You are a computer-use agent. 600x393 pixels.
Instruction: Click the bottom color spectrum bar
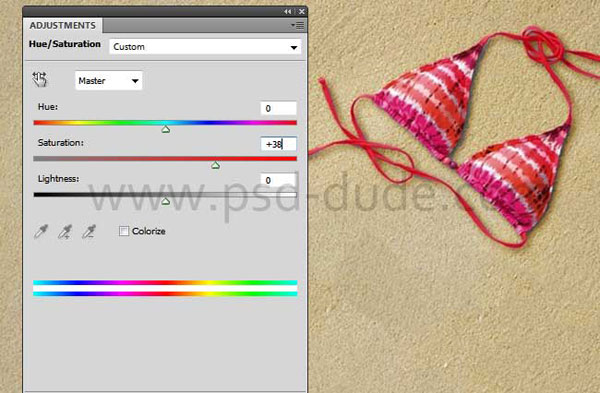click(x=165, y=294)
